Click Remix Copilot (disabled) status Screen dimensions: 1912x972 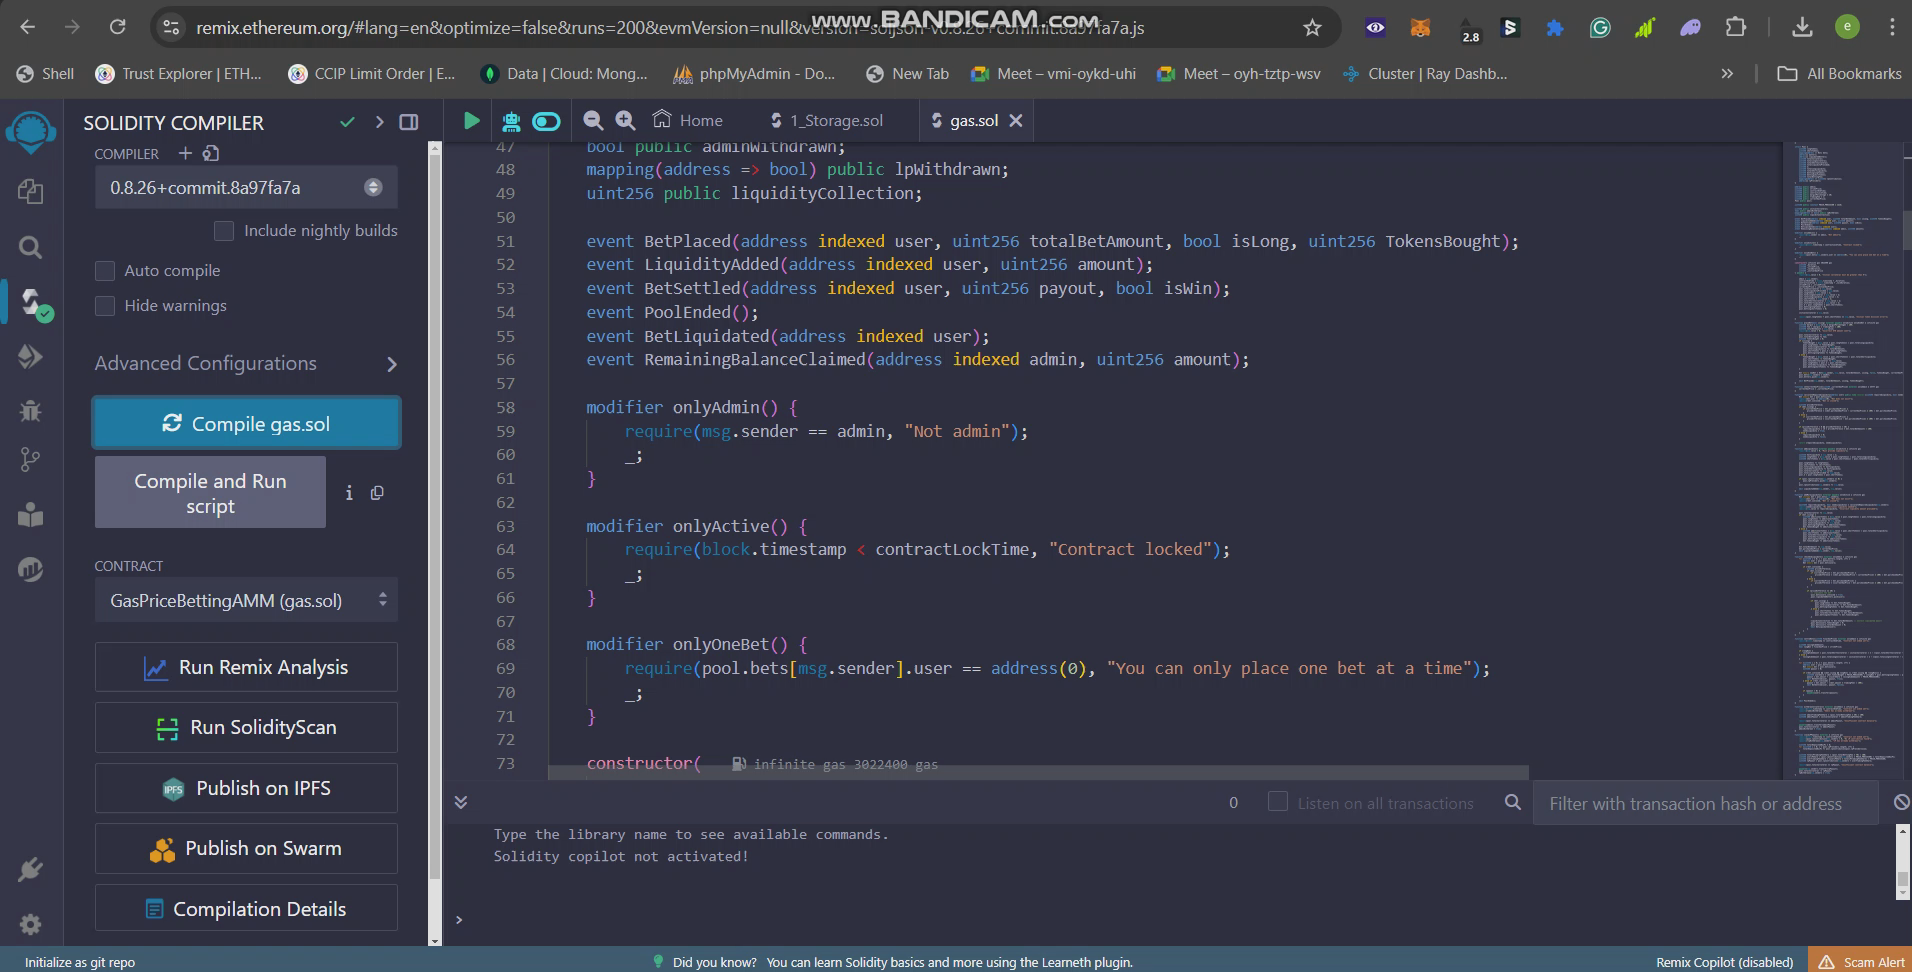1724,962
